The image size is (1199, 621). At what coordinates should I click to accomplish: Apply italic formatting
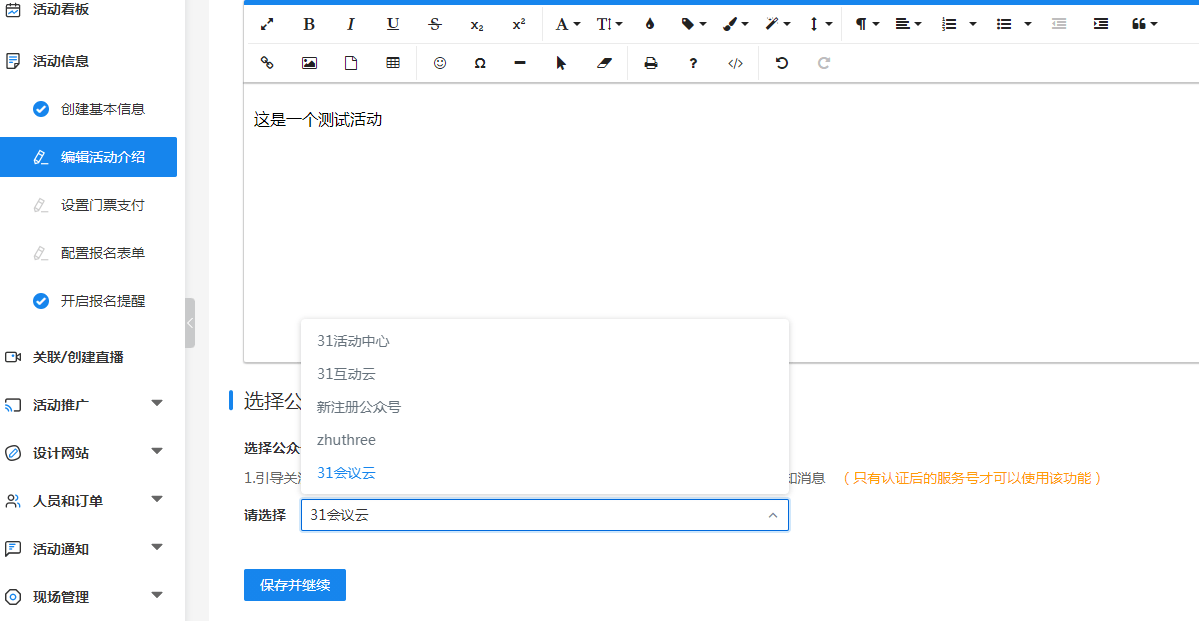pyautogui.click(x=351, y=24)
